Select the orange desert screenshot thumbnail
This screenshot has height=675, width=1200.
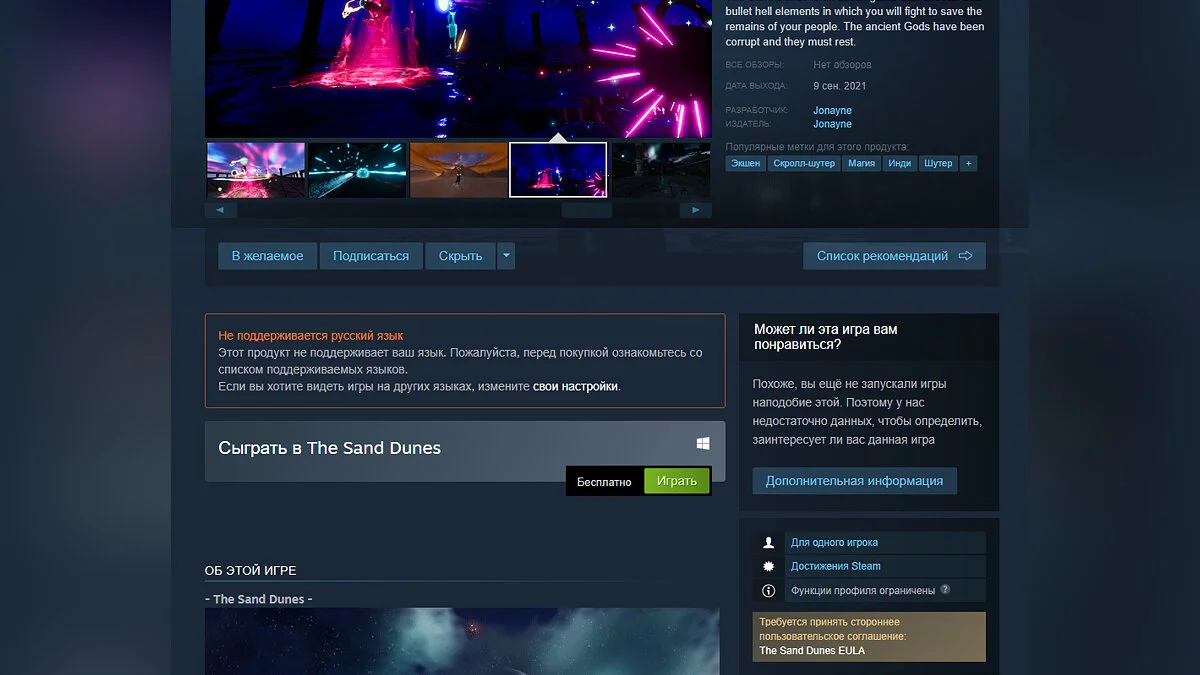(458, 170)
